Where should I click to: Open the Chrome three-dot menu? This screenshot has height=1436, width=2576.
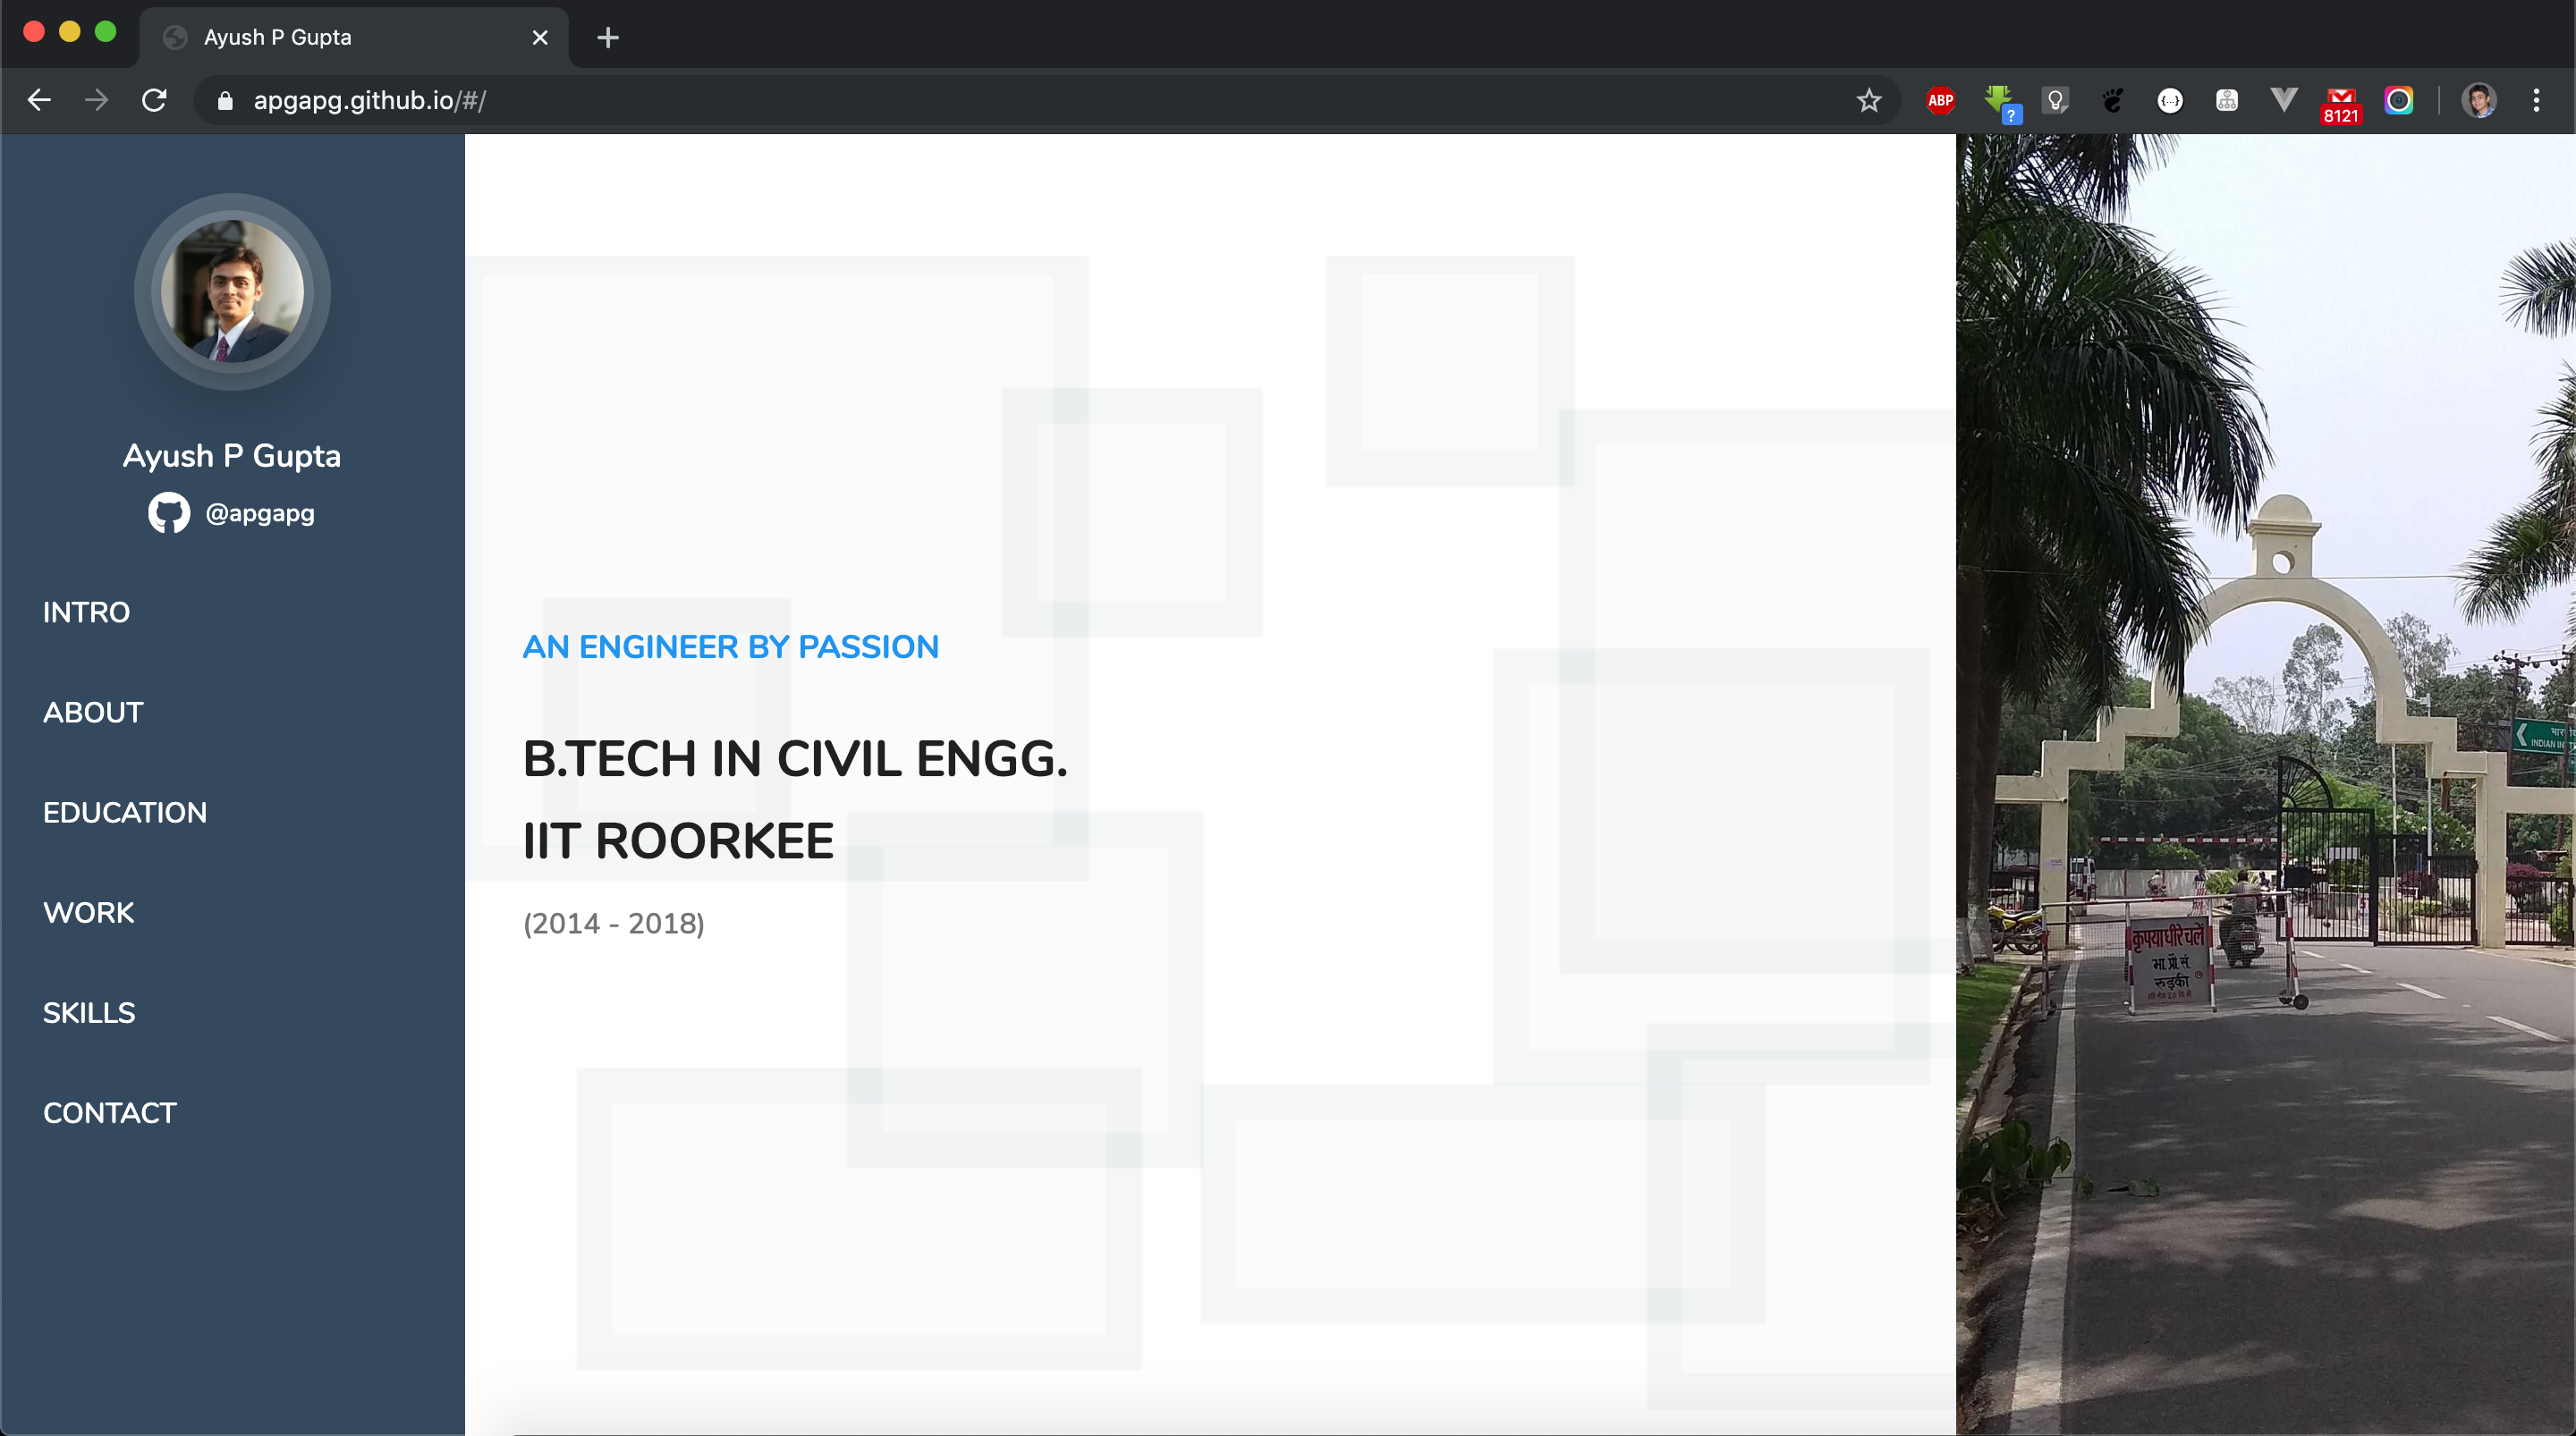click(2536, 100)
